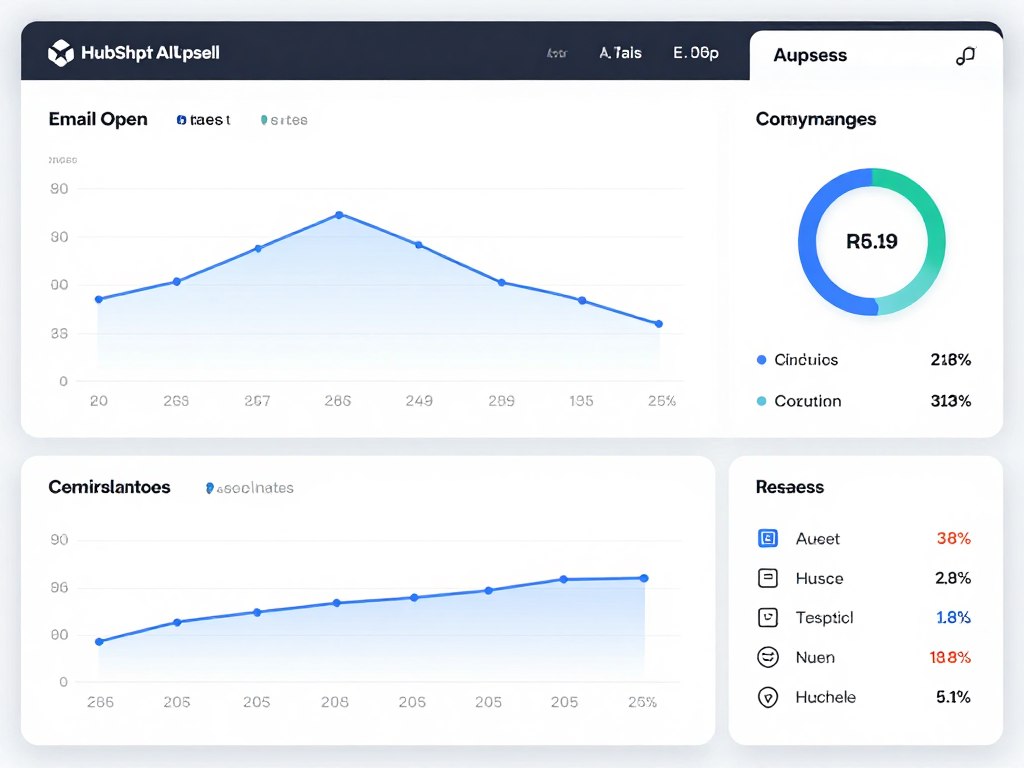Click the Cinduios blue legend dot

764,360
